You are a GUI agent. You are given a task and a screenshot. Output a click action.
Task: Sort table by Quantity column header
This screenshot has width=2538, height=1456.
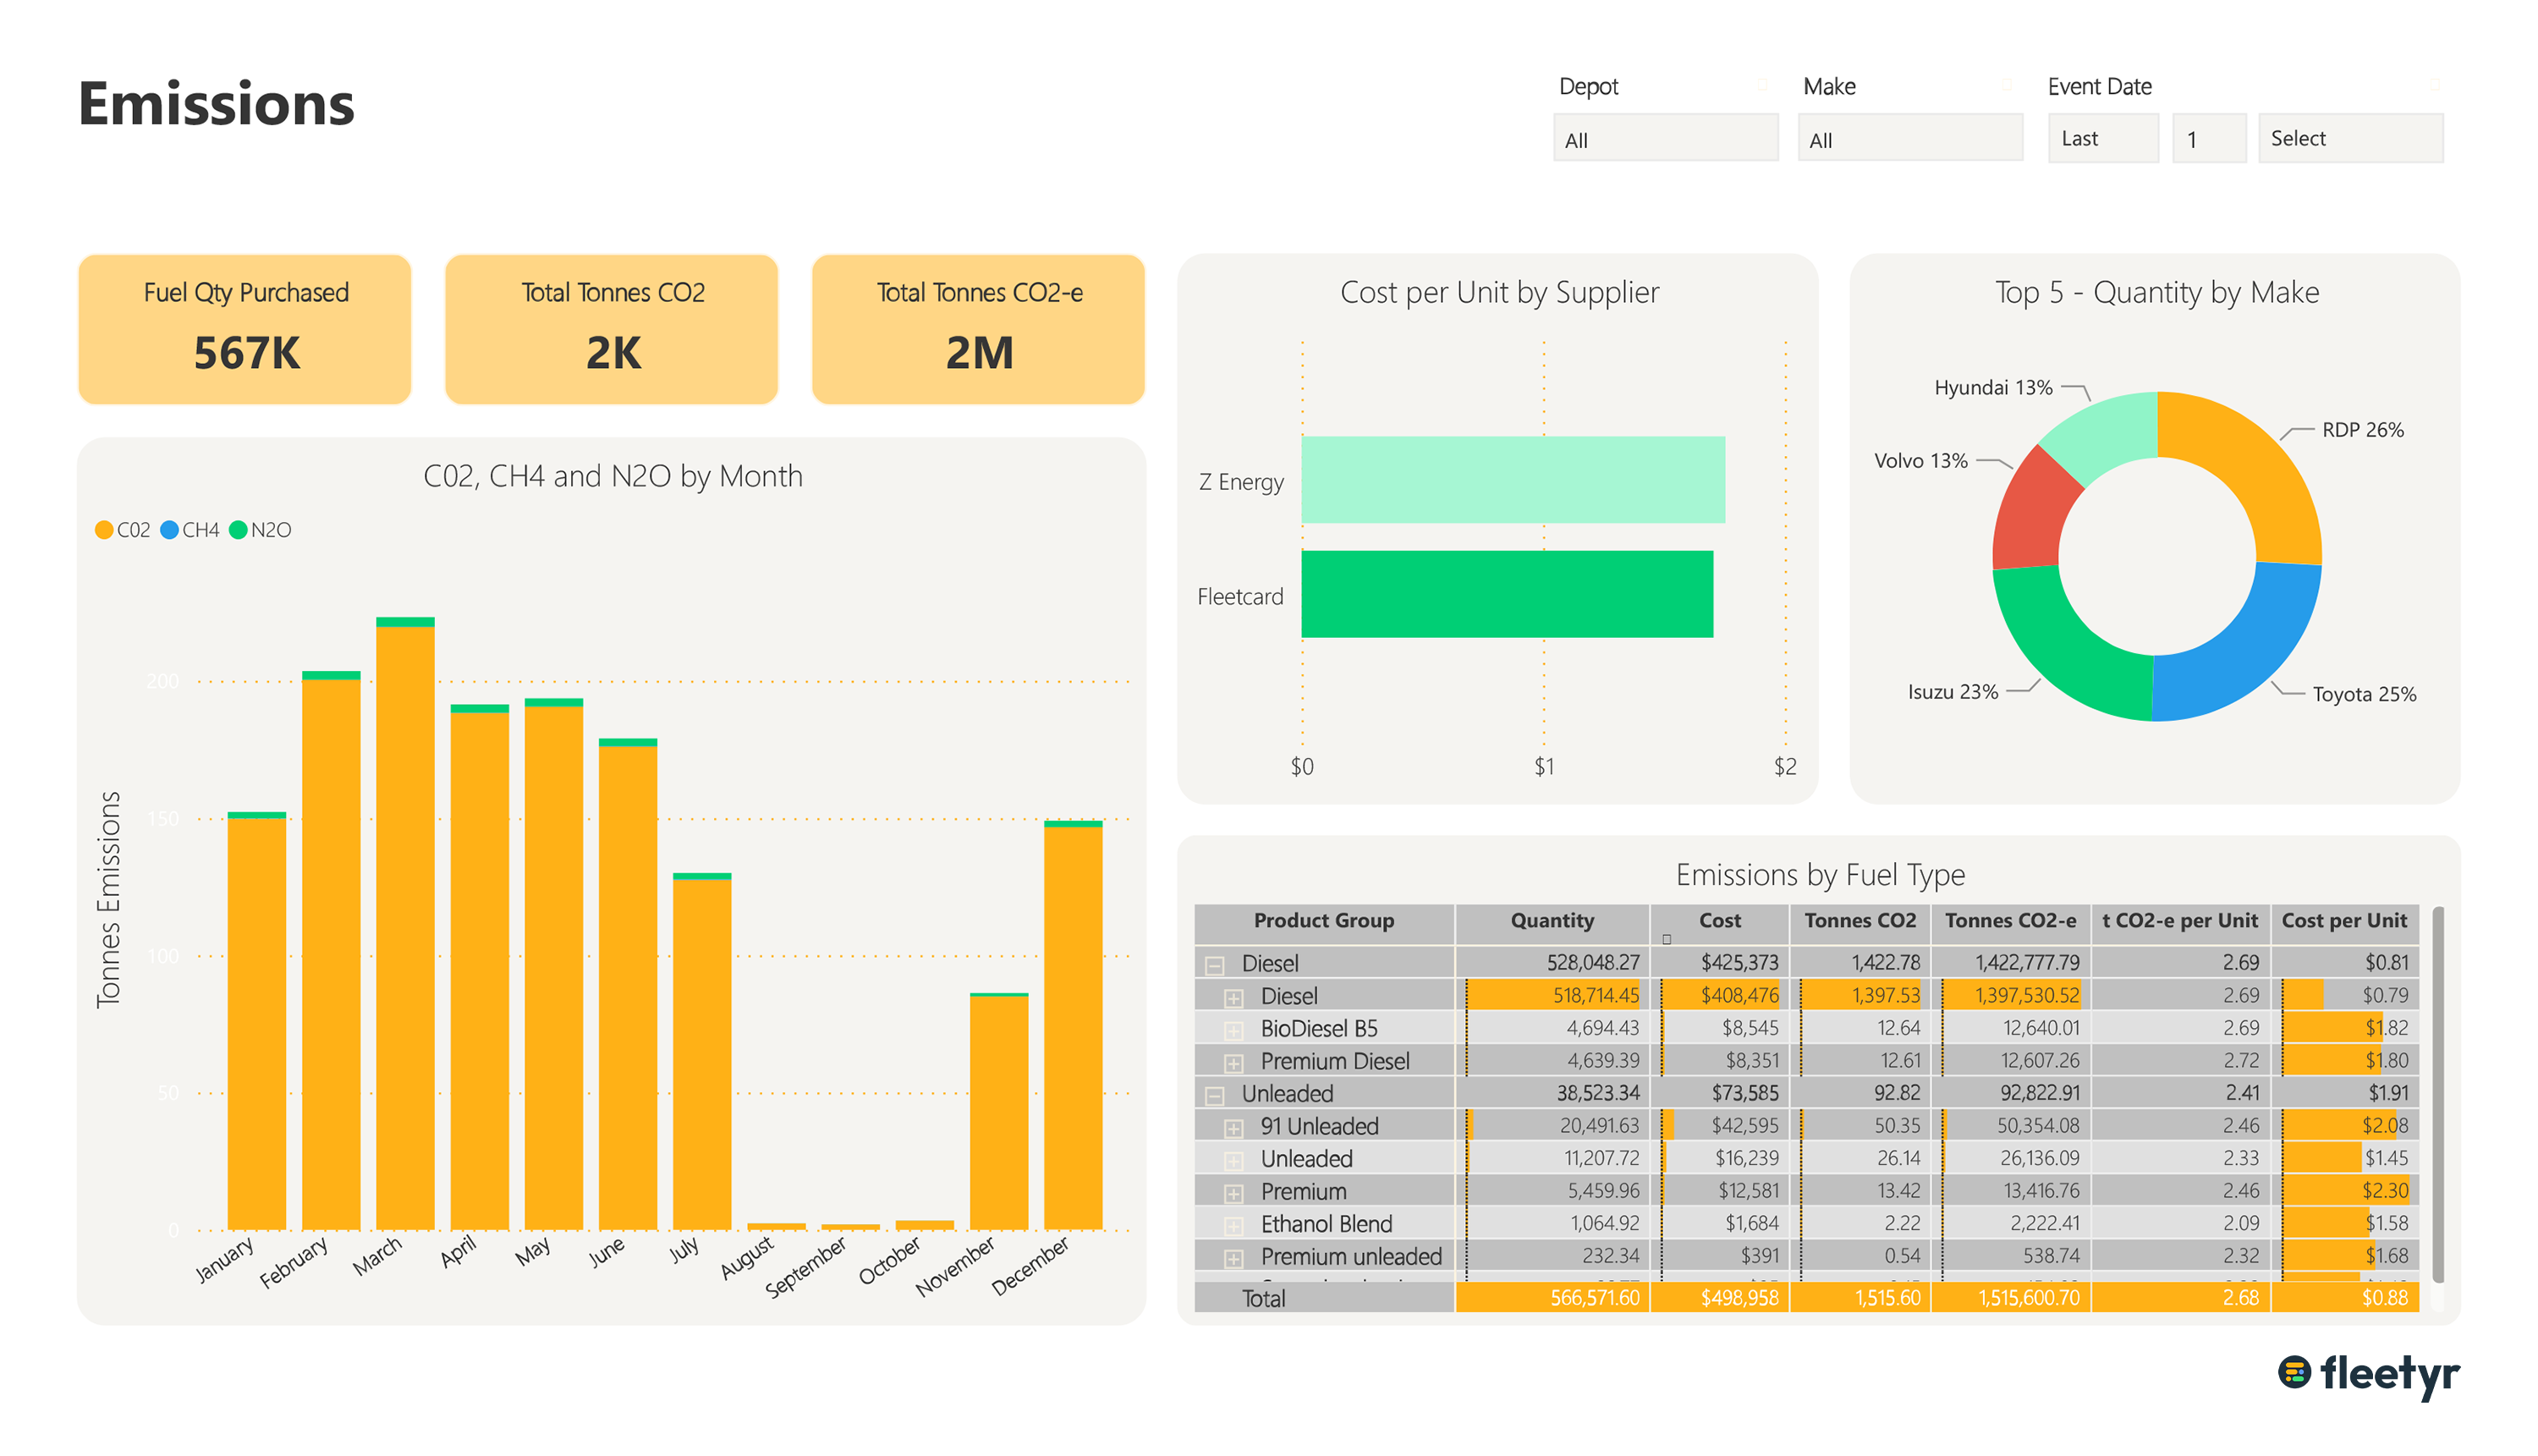(1552, 920)
